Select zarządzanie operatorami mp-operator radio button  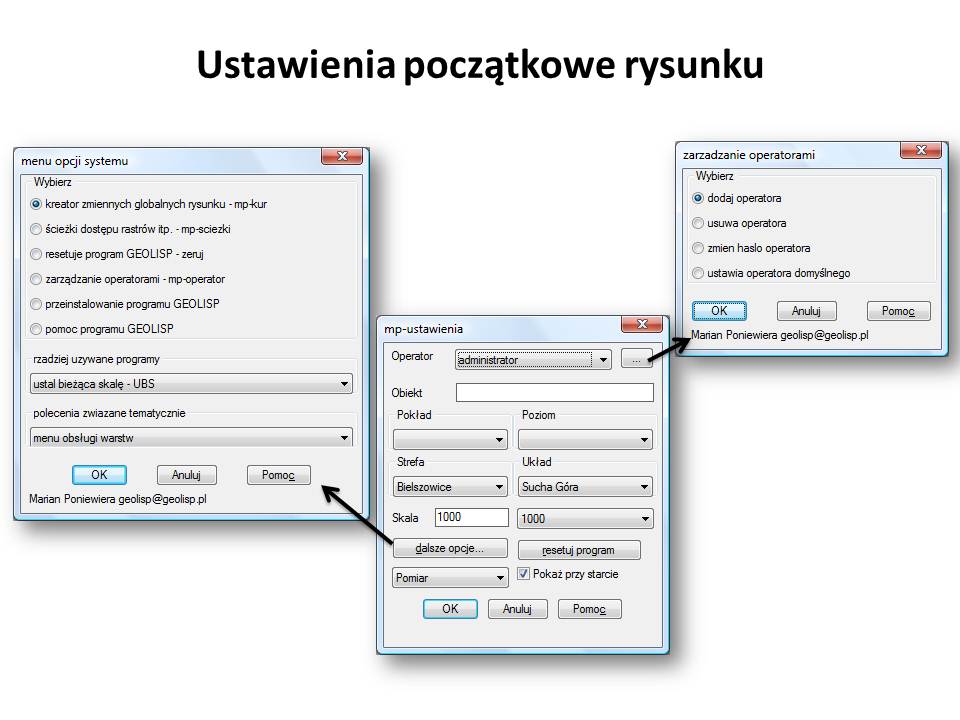tap(127, 279)
